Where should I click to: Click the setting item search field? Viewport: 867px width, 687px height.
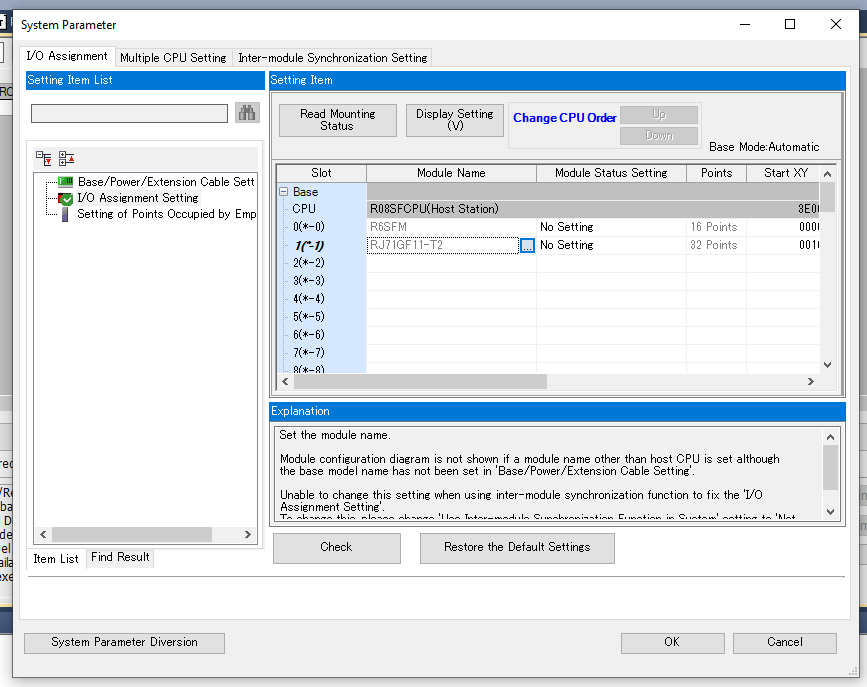(129, 113)
